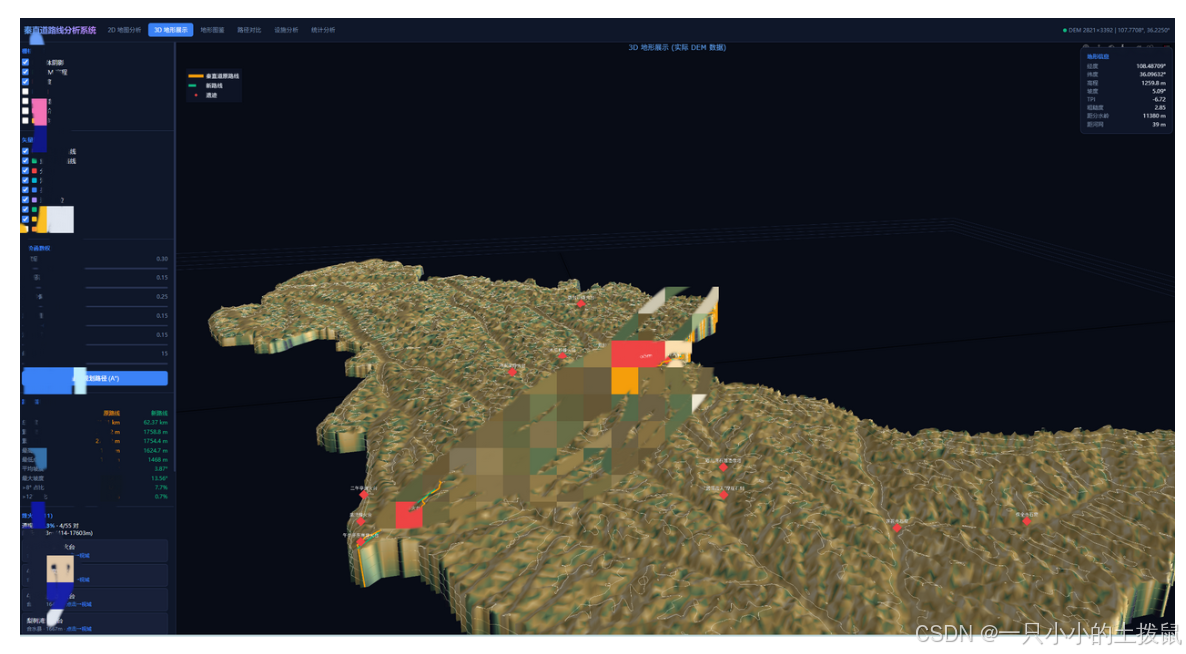Image resolution: width=1186 pixels, height=654 pixels.
Task: Click the new route length 62.37 km
Action: (x=155, y=423)
